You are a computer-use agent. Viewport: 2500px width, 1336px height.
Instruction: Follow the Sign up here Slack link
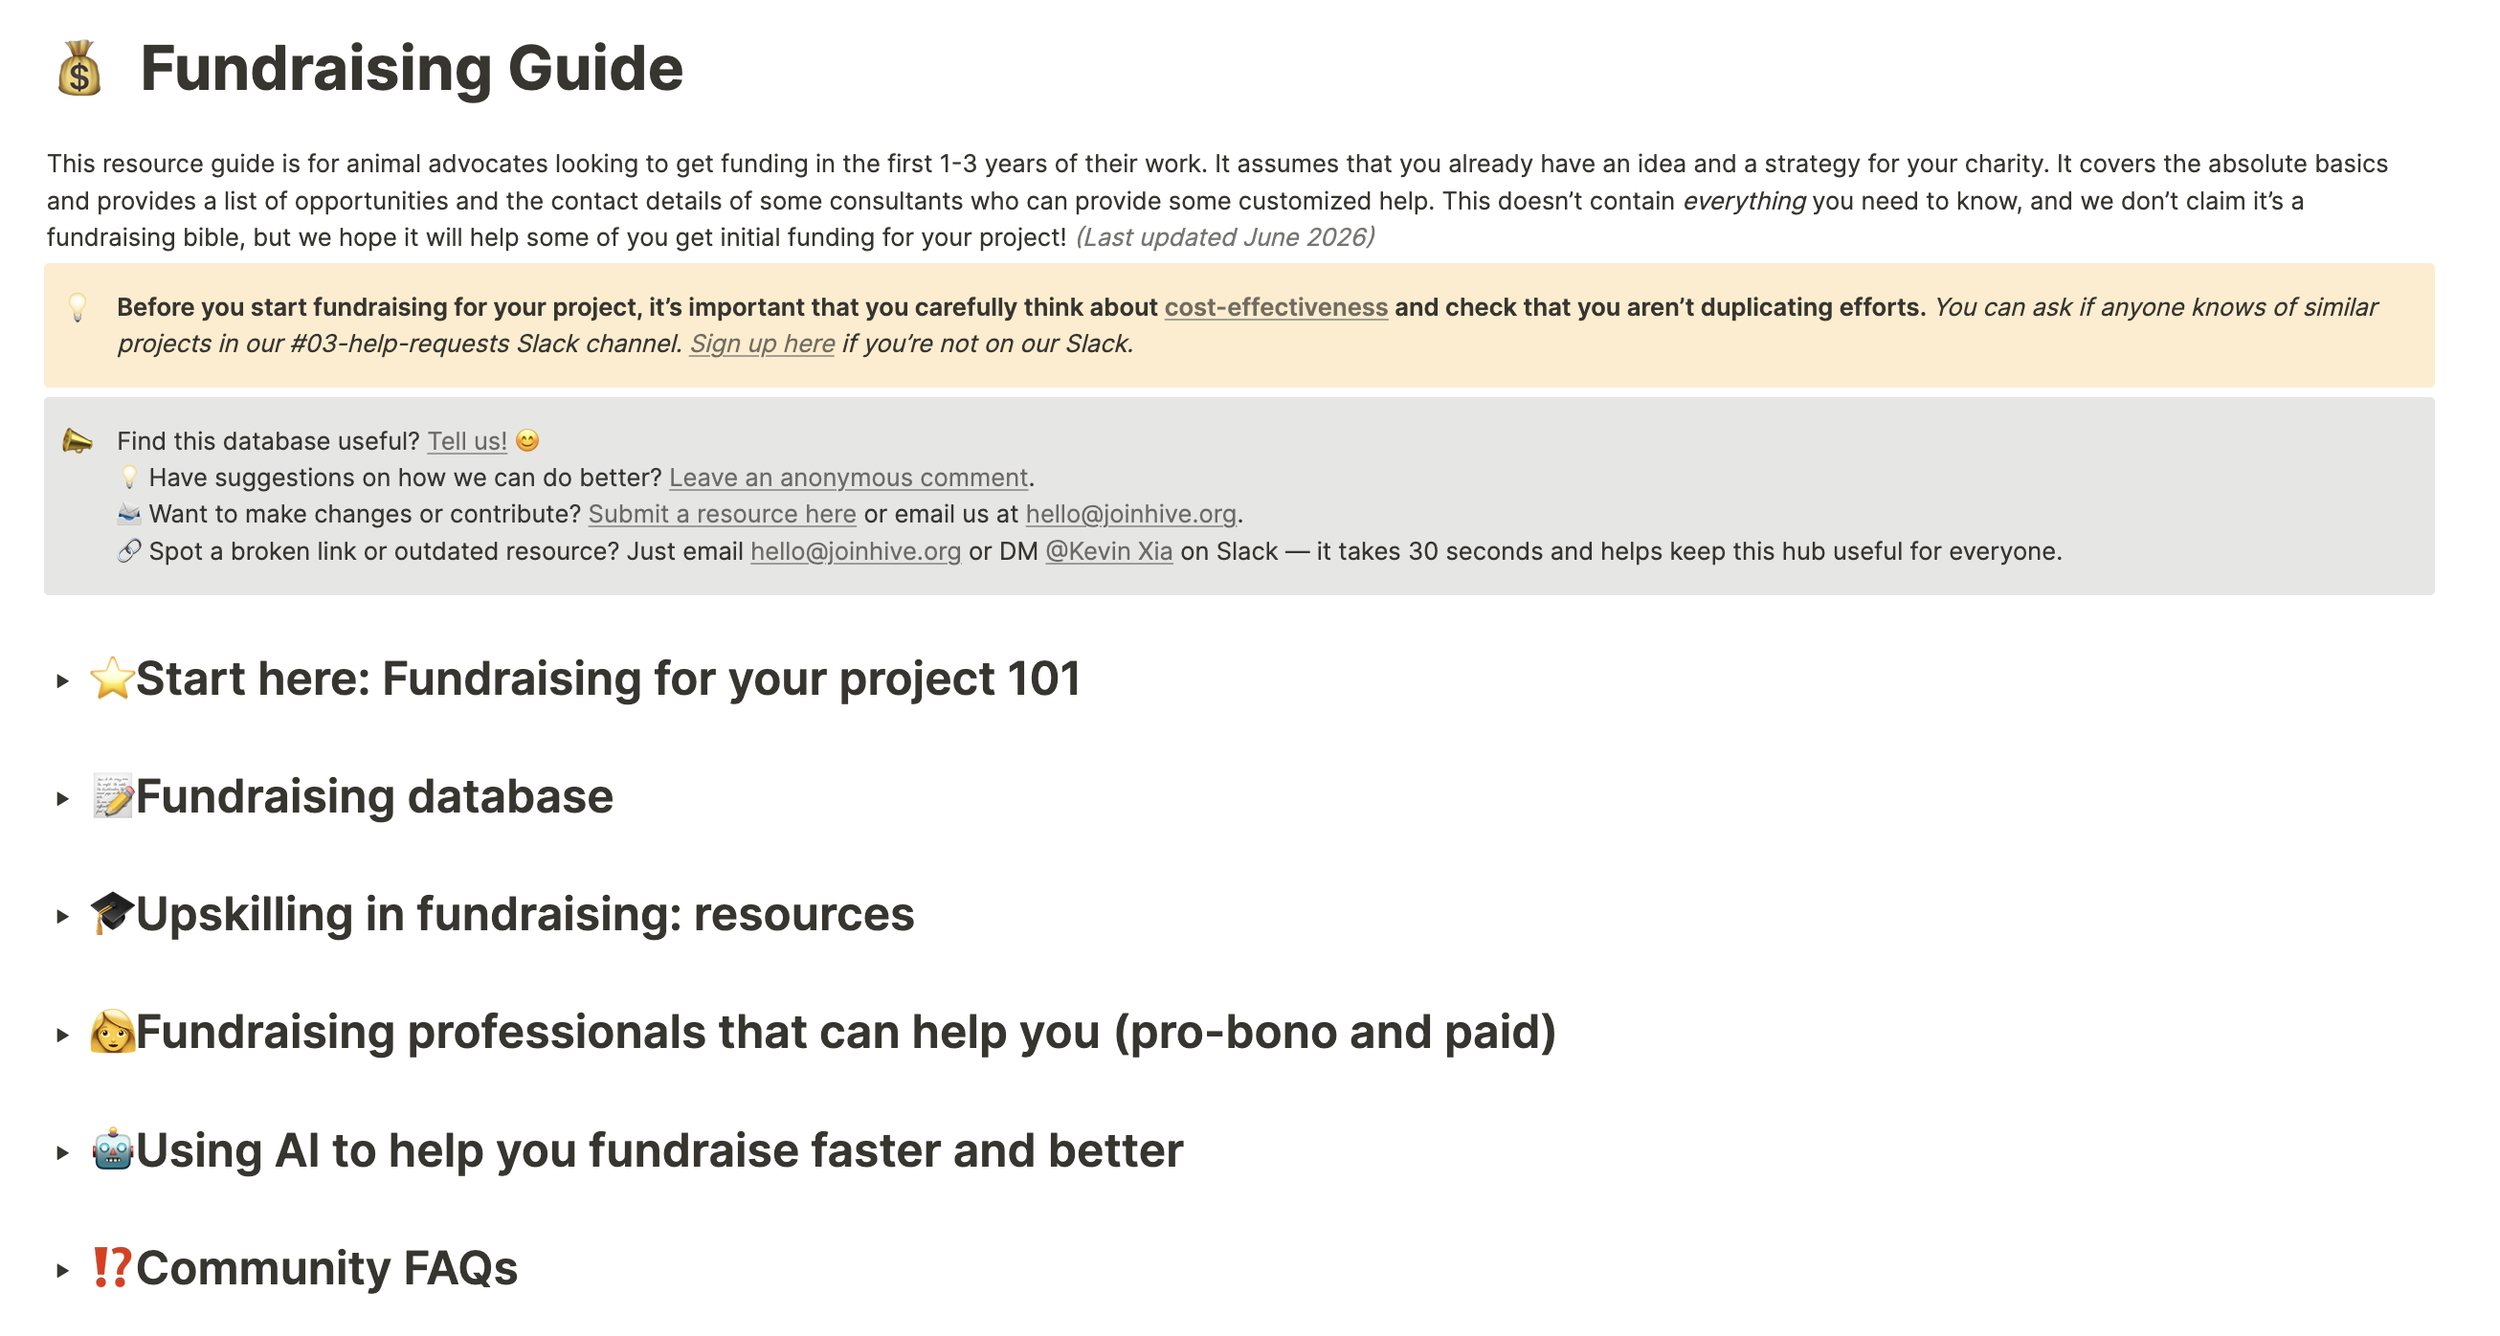pyautogui.click(x=762, y=343)
